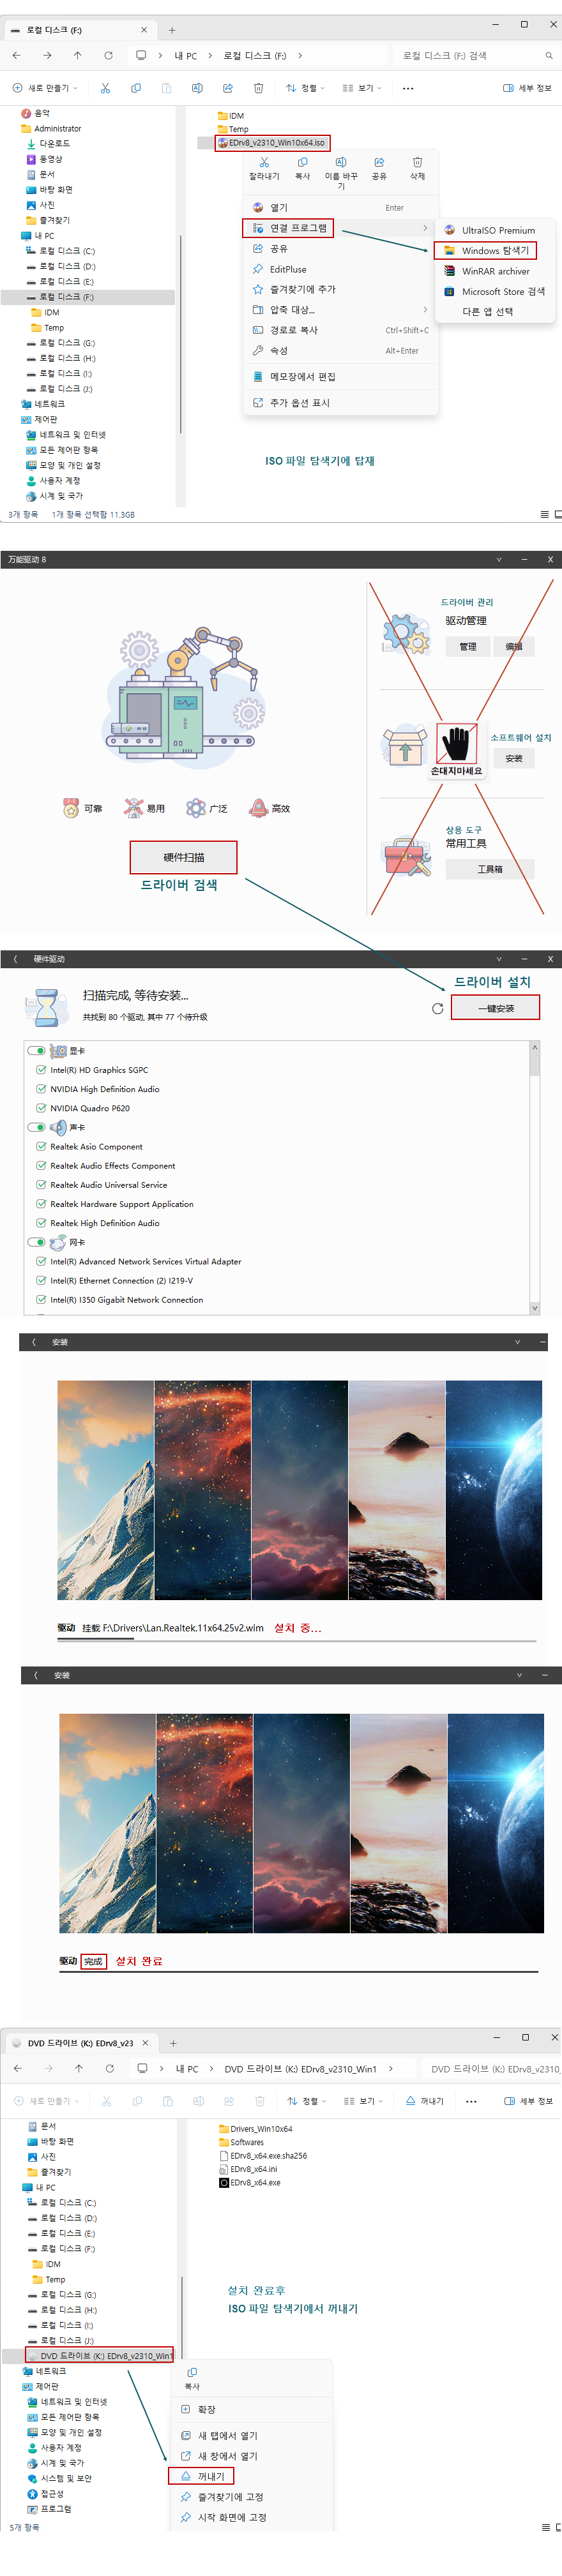Click 硬件扫描 hardware scan button

pos(183,857)
